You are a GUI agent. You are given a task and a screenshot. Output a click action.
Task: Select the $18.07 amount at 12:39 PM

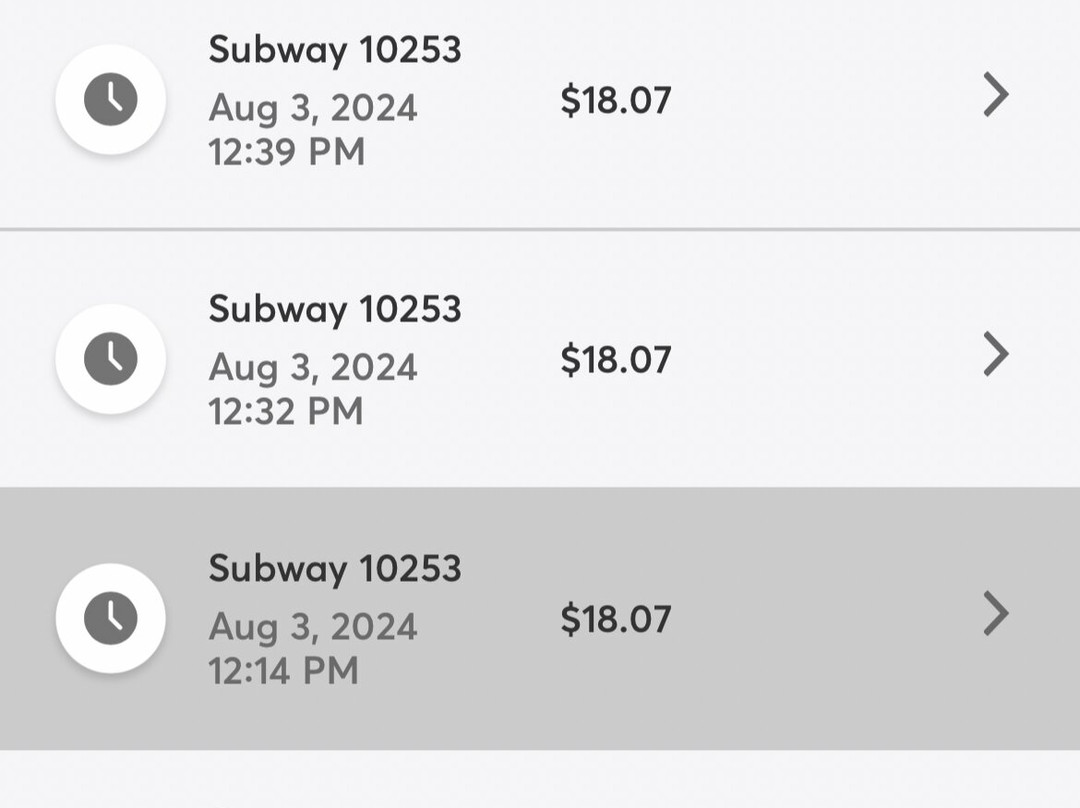[x=615, y=100]
